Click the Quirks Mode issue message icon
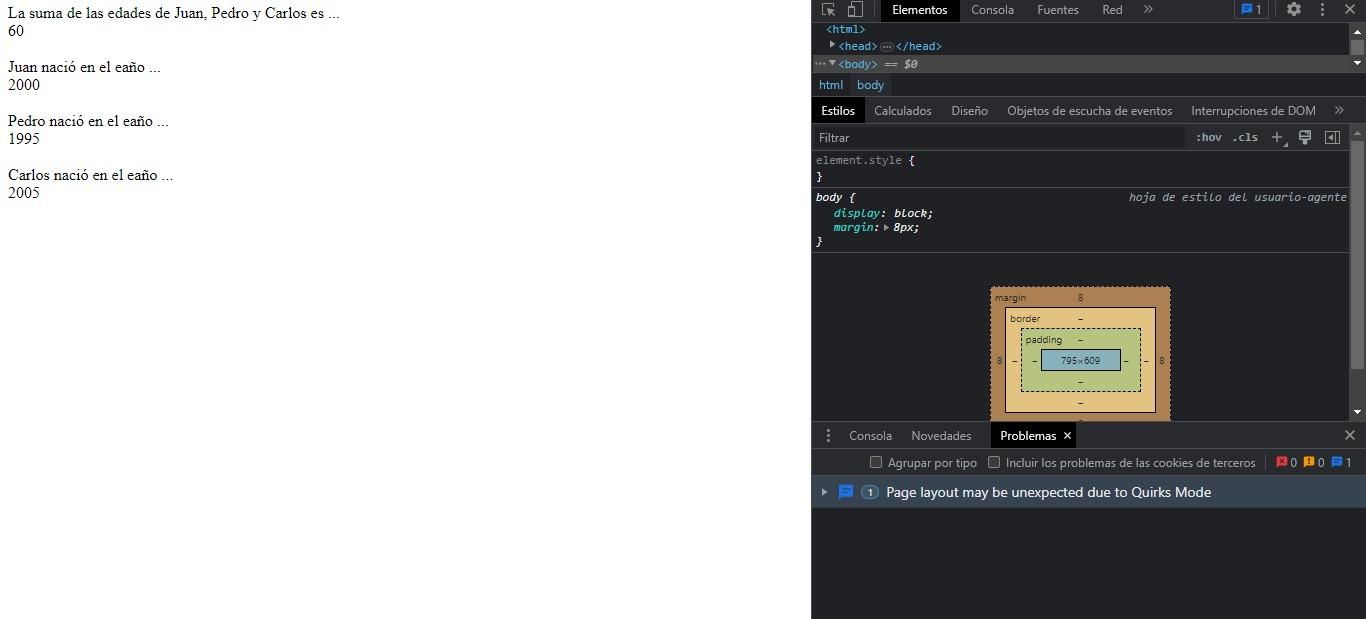The image size is (1366, 619). (846, 492)
